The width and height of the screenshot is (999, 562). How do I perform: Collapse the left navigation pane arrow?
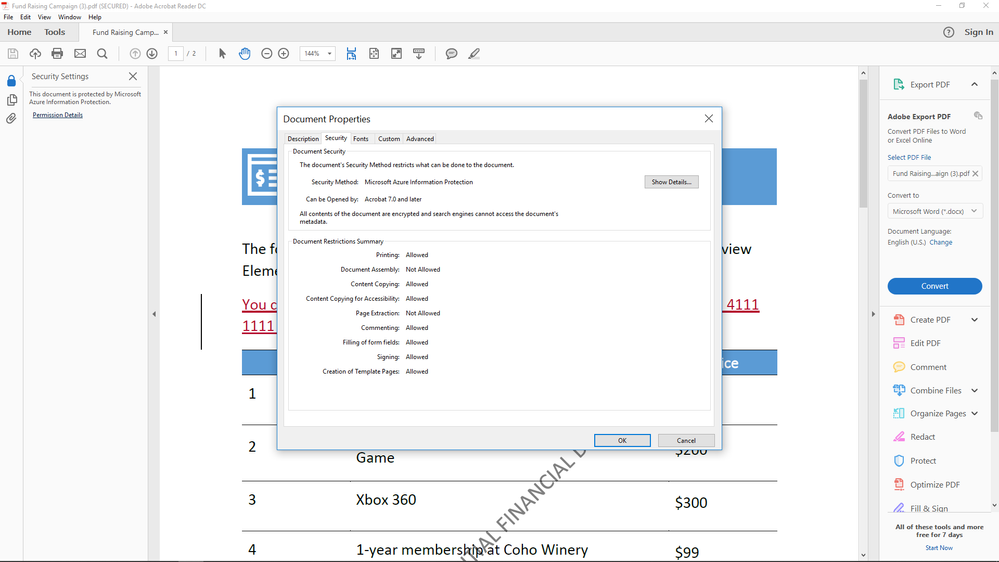coord(154,314)
